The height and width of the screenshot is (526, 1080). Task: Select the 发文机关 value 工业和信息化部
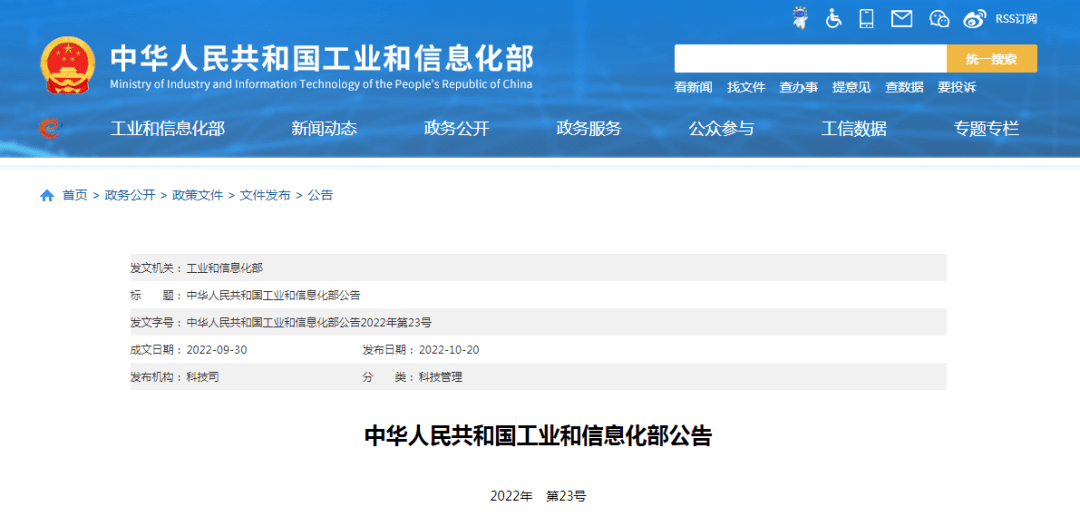pos(225,268)
